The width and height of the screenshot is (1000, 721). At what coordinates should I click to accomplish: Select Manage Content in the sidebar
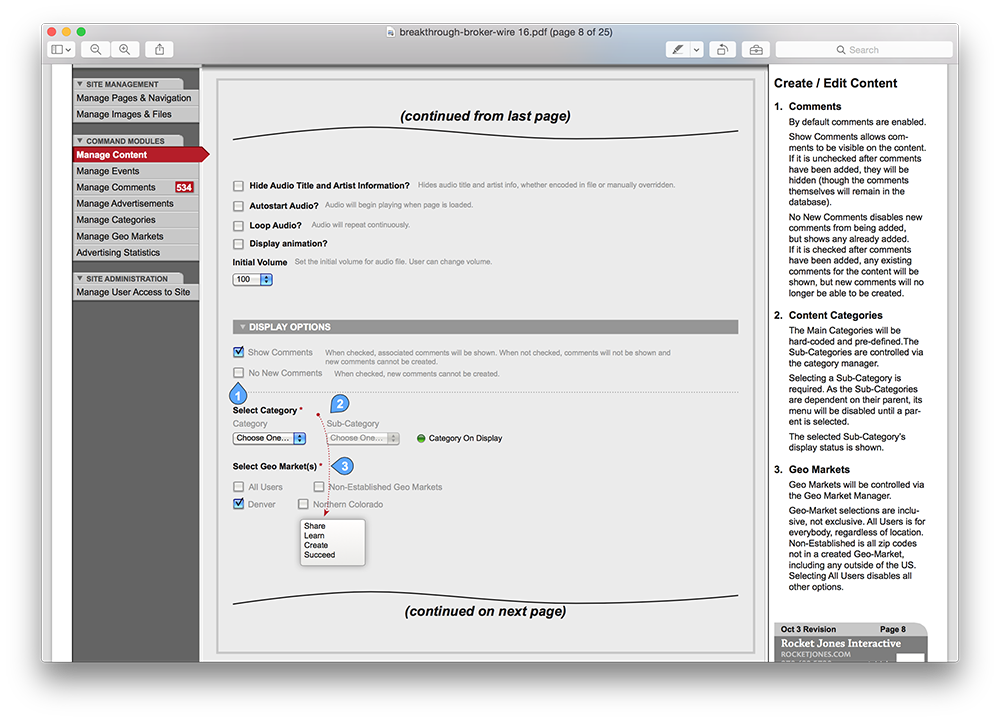coord(112,155)
